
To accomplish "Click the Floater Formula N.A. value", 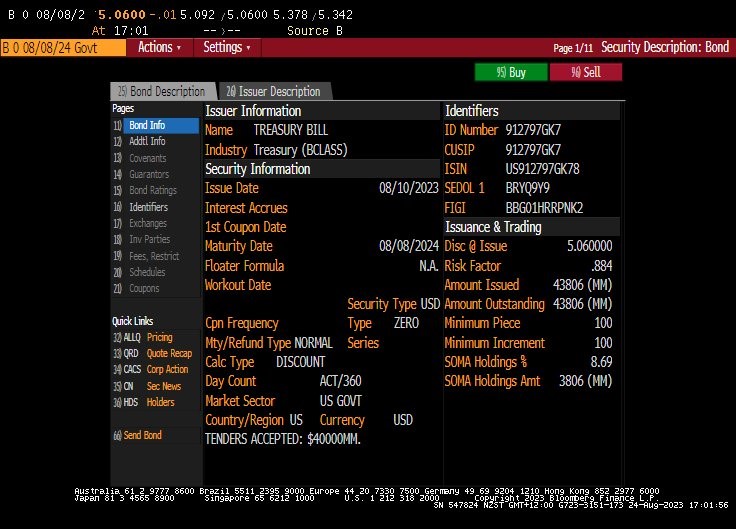I will click(x=429, y=266).
